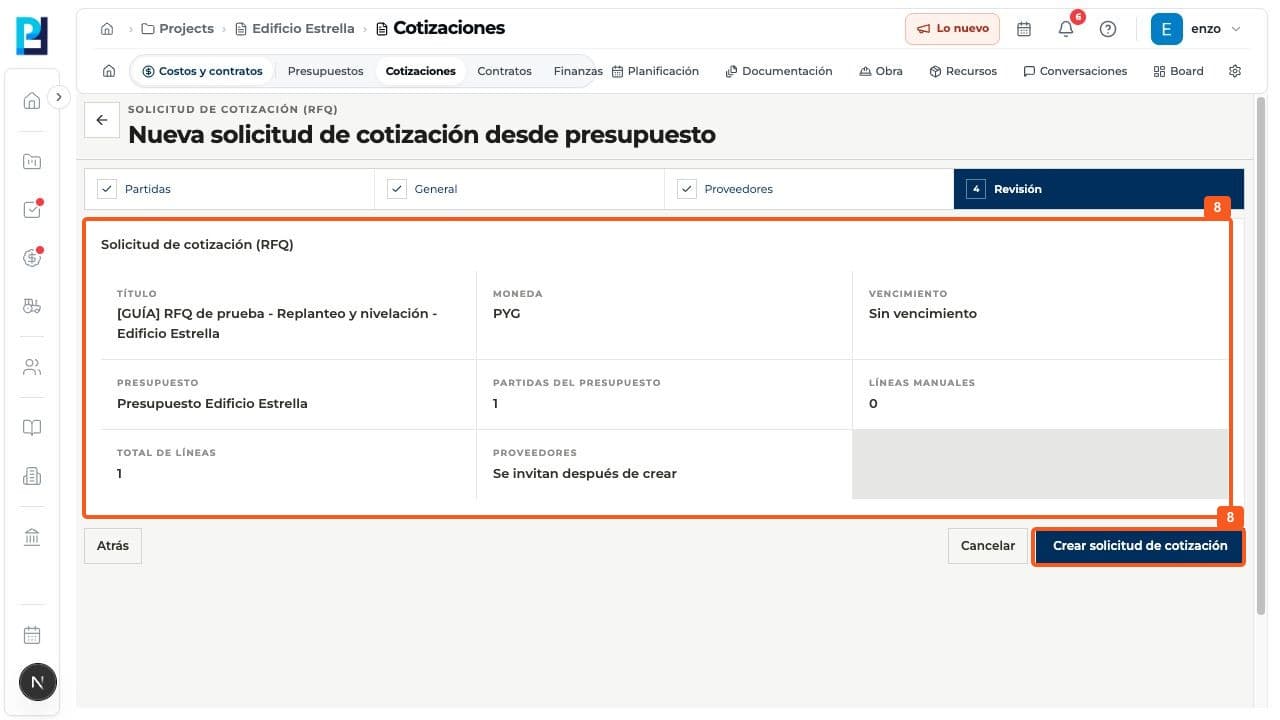Open the Lo nuevo announcements button

point(953,29)
